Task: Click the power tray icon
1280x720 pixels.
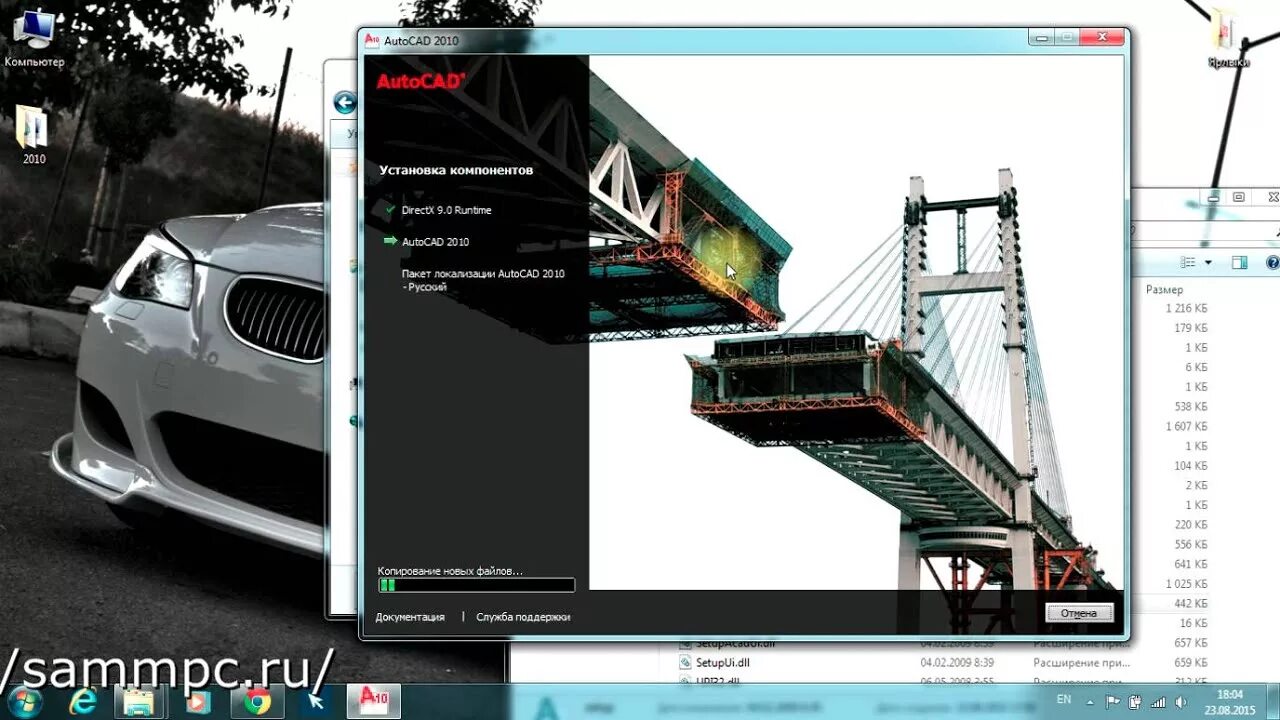Action: click(1135, 701)
